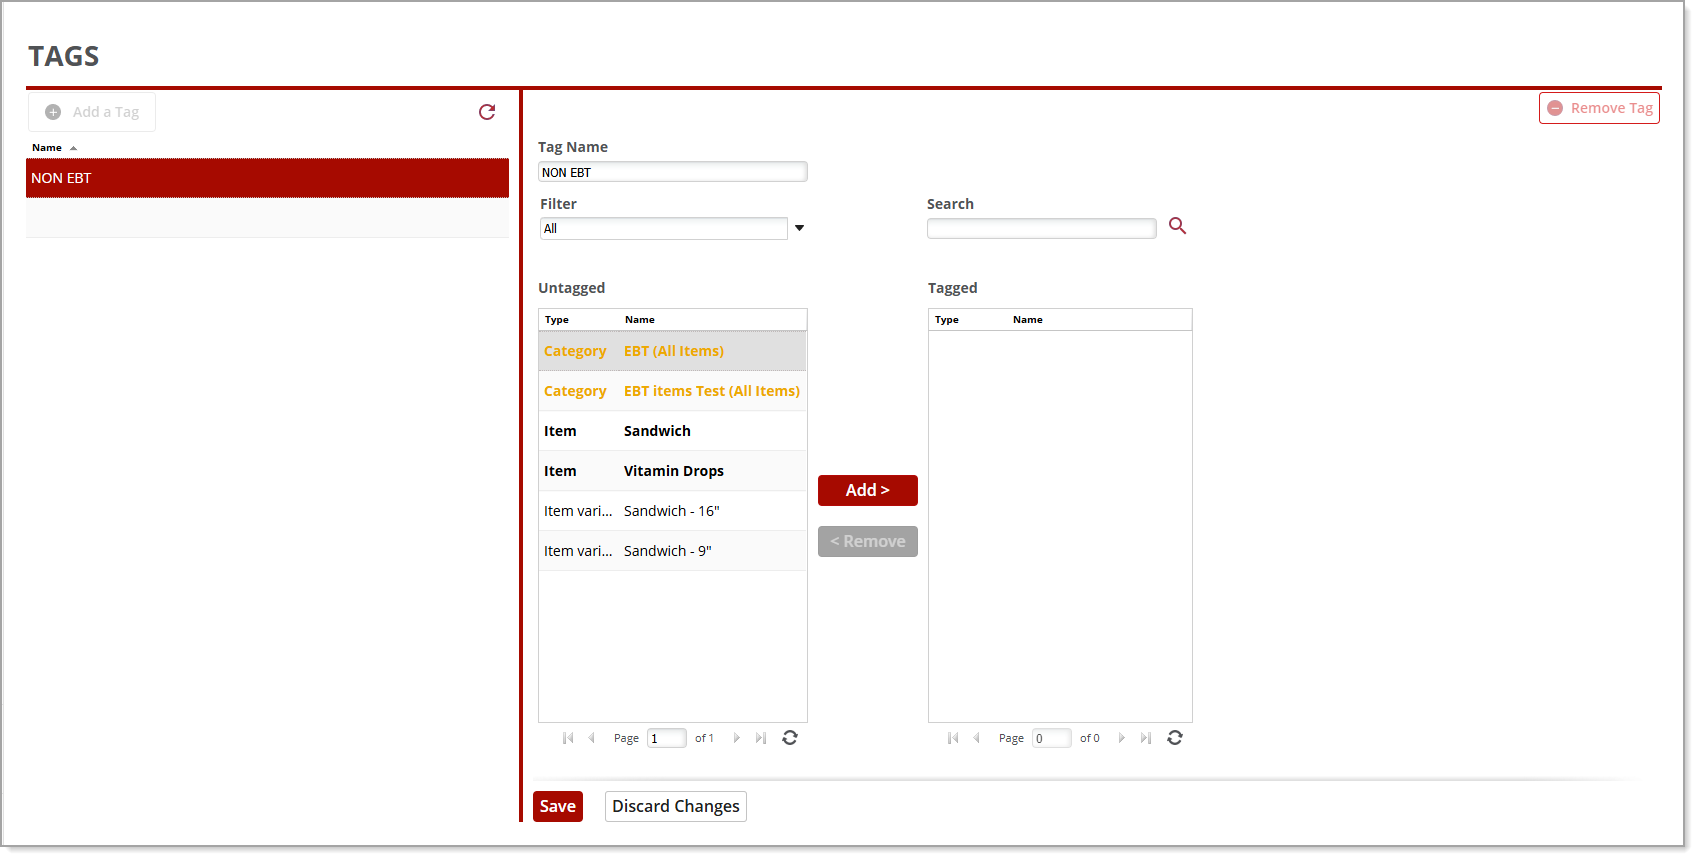Click Tagged Type column header
This screenshot has width=1697, height=859.
(947, 320)
